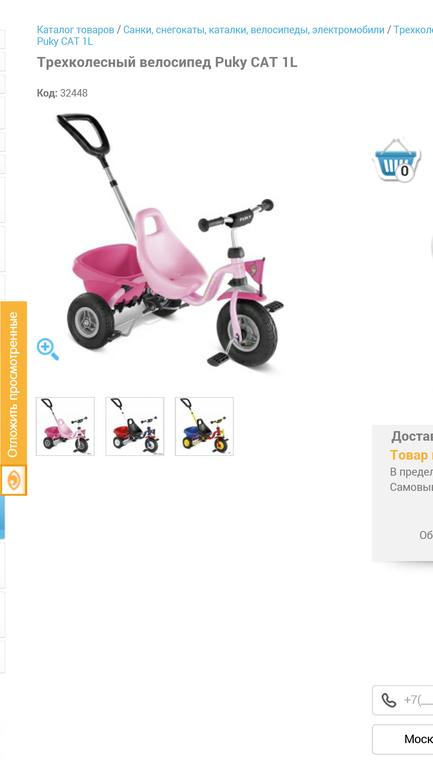Viewport: 433px width, 770px height.
Task: Select the red and blue tricycle thumbnail
Action: click(135, 426)
